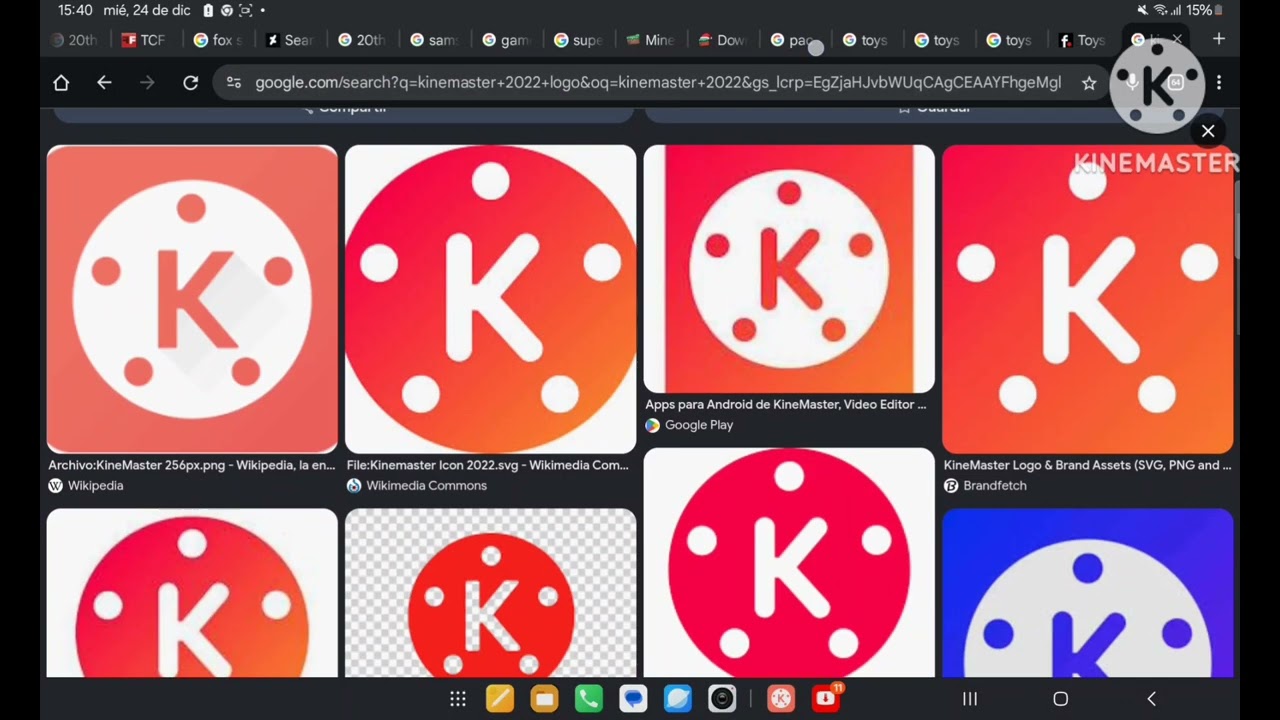Bookmark this page with the star icon
The width and height of the screenshot is (1280, 720).
1089,83
